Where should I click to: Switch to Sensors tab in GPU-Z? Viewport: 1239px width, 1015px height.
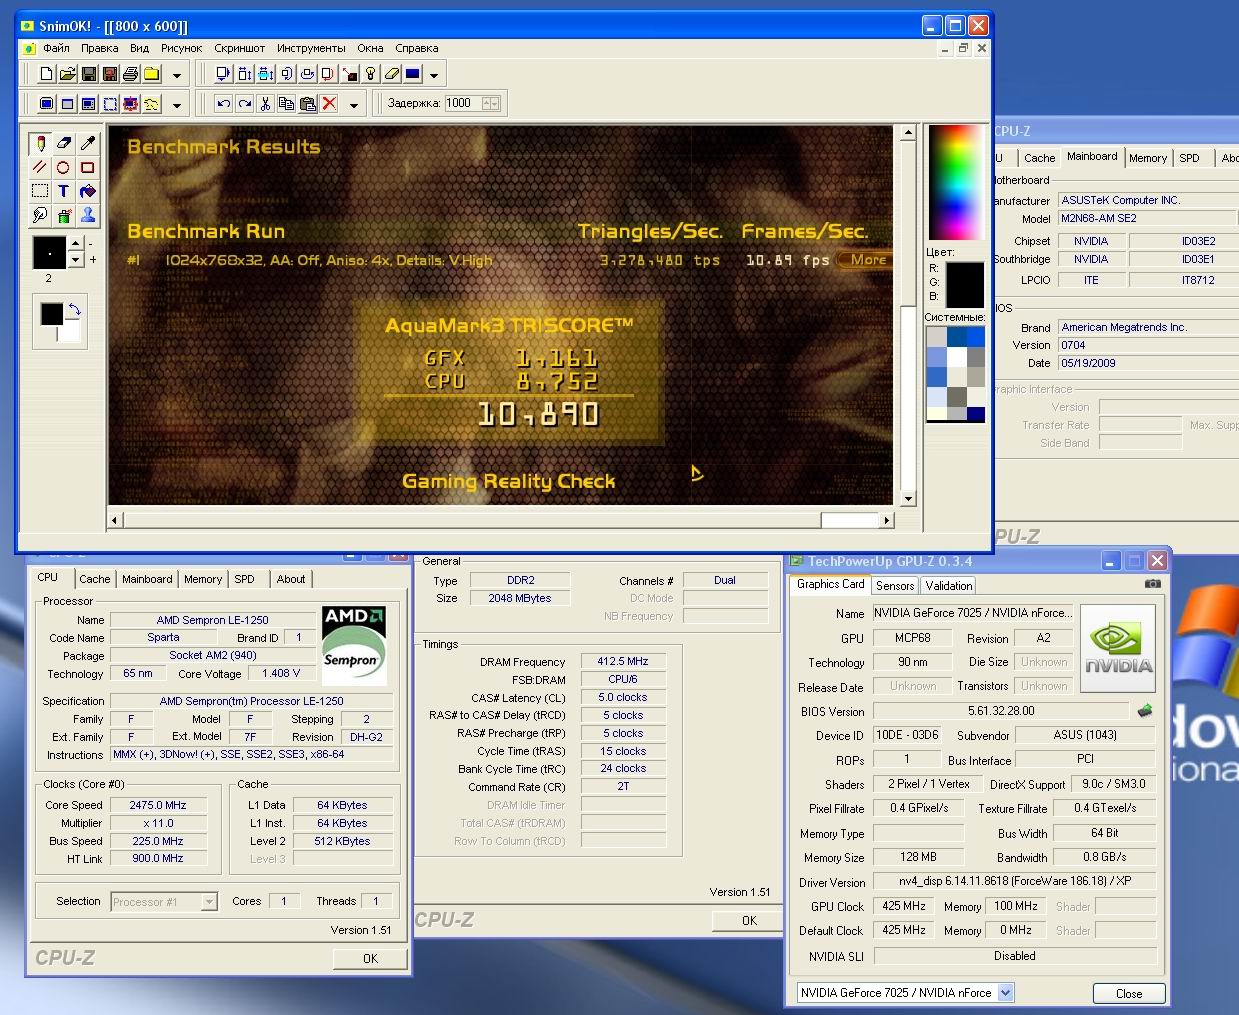point(895,586)
